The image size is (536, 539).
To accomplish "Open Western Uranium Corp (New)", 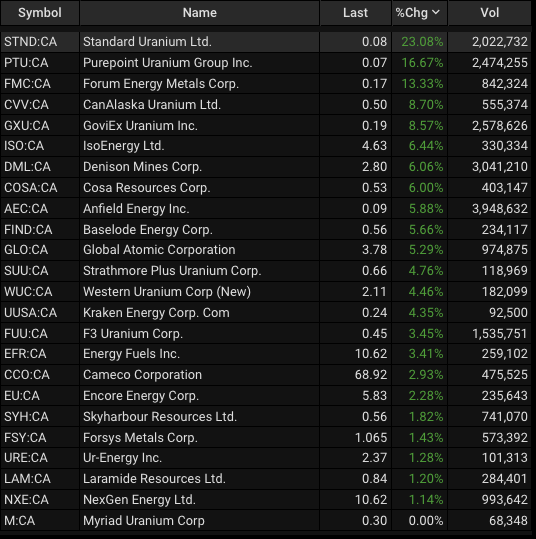I will pos(167,292).
